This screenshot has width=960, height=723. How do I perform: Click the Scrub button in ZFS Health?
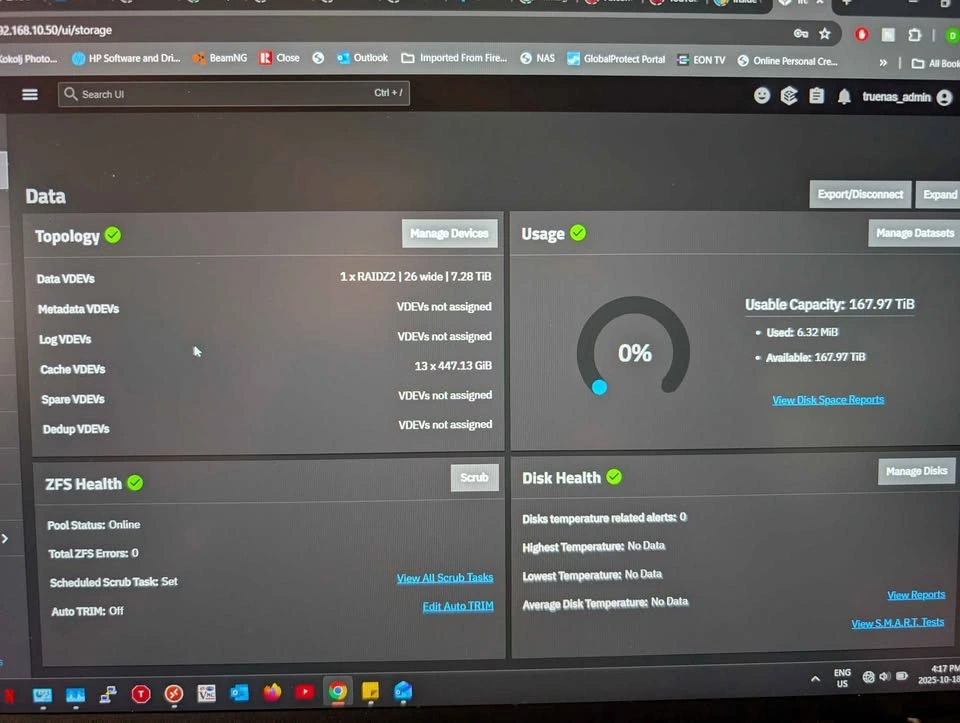point(474,478)
